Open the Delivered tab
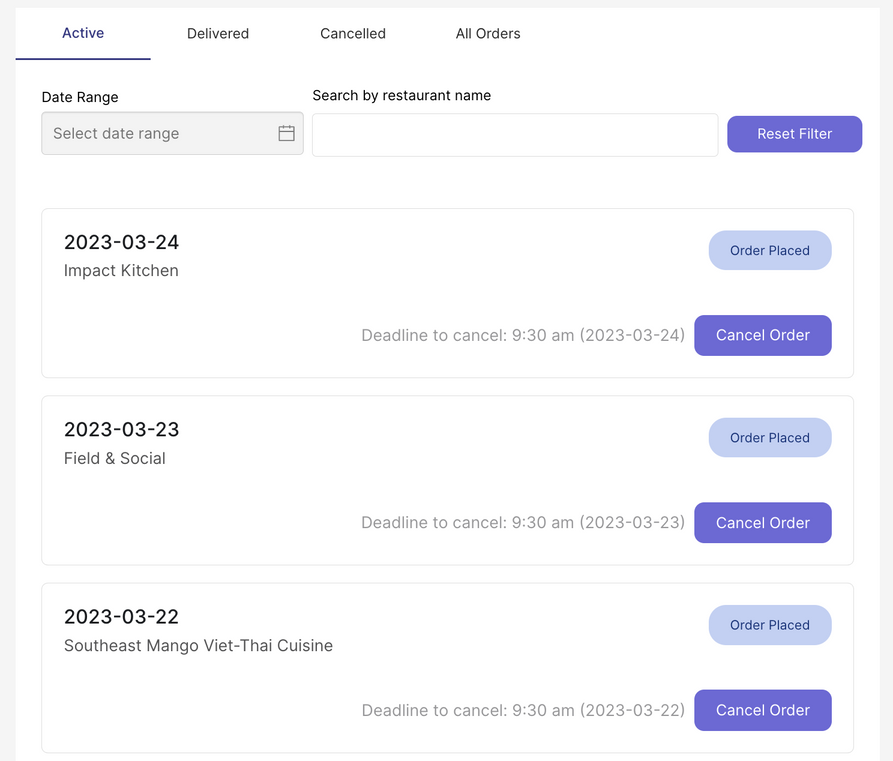 218,34
